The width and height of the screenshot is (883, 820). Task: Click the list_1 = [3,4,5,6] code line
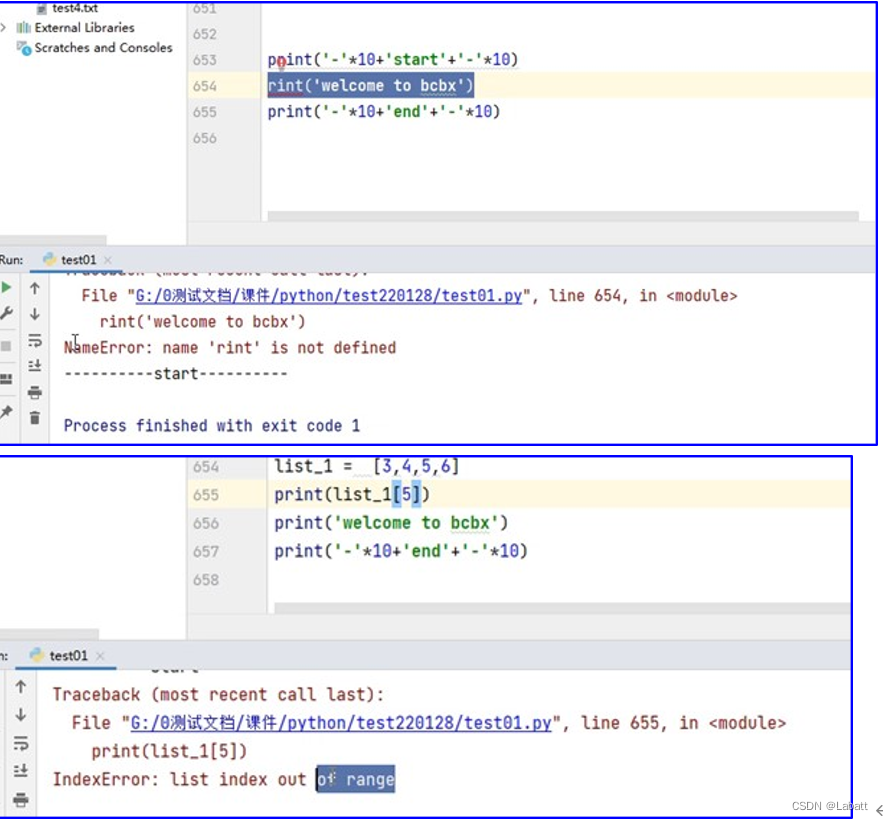[367, 466]
